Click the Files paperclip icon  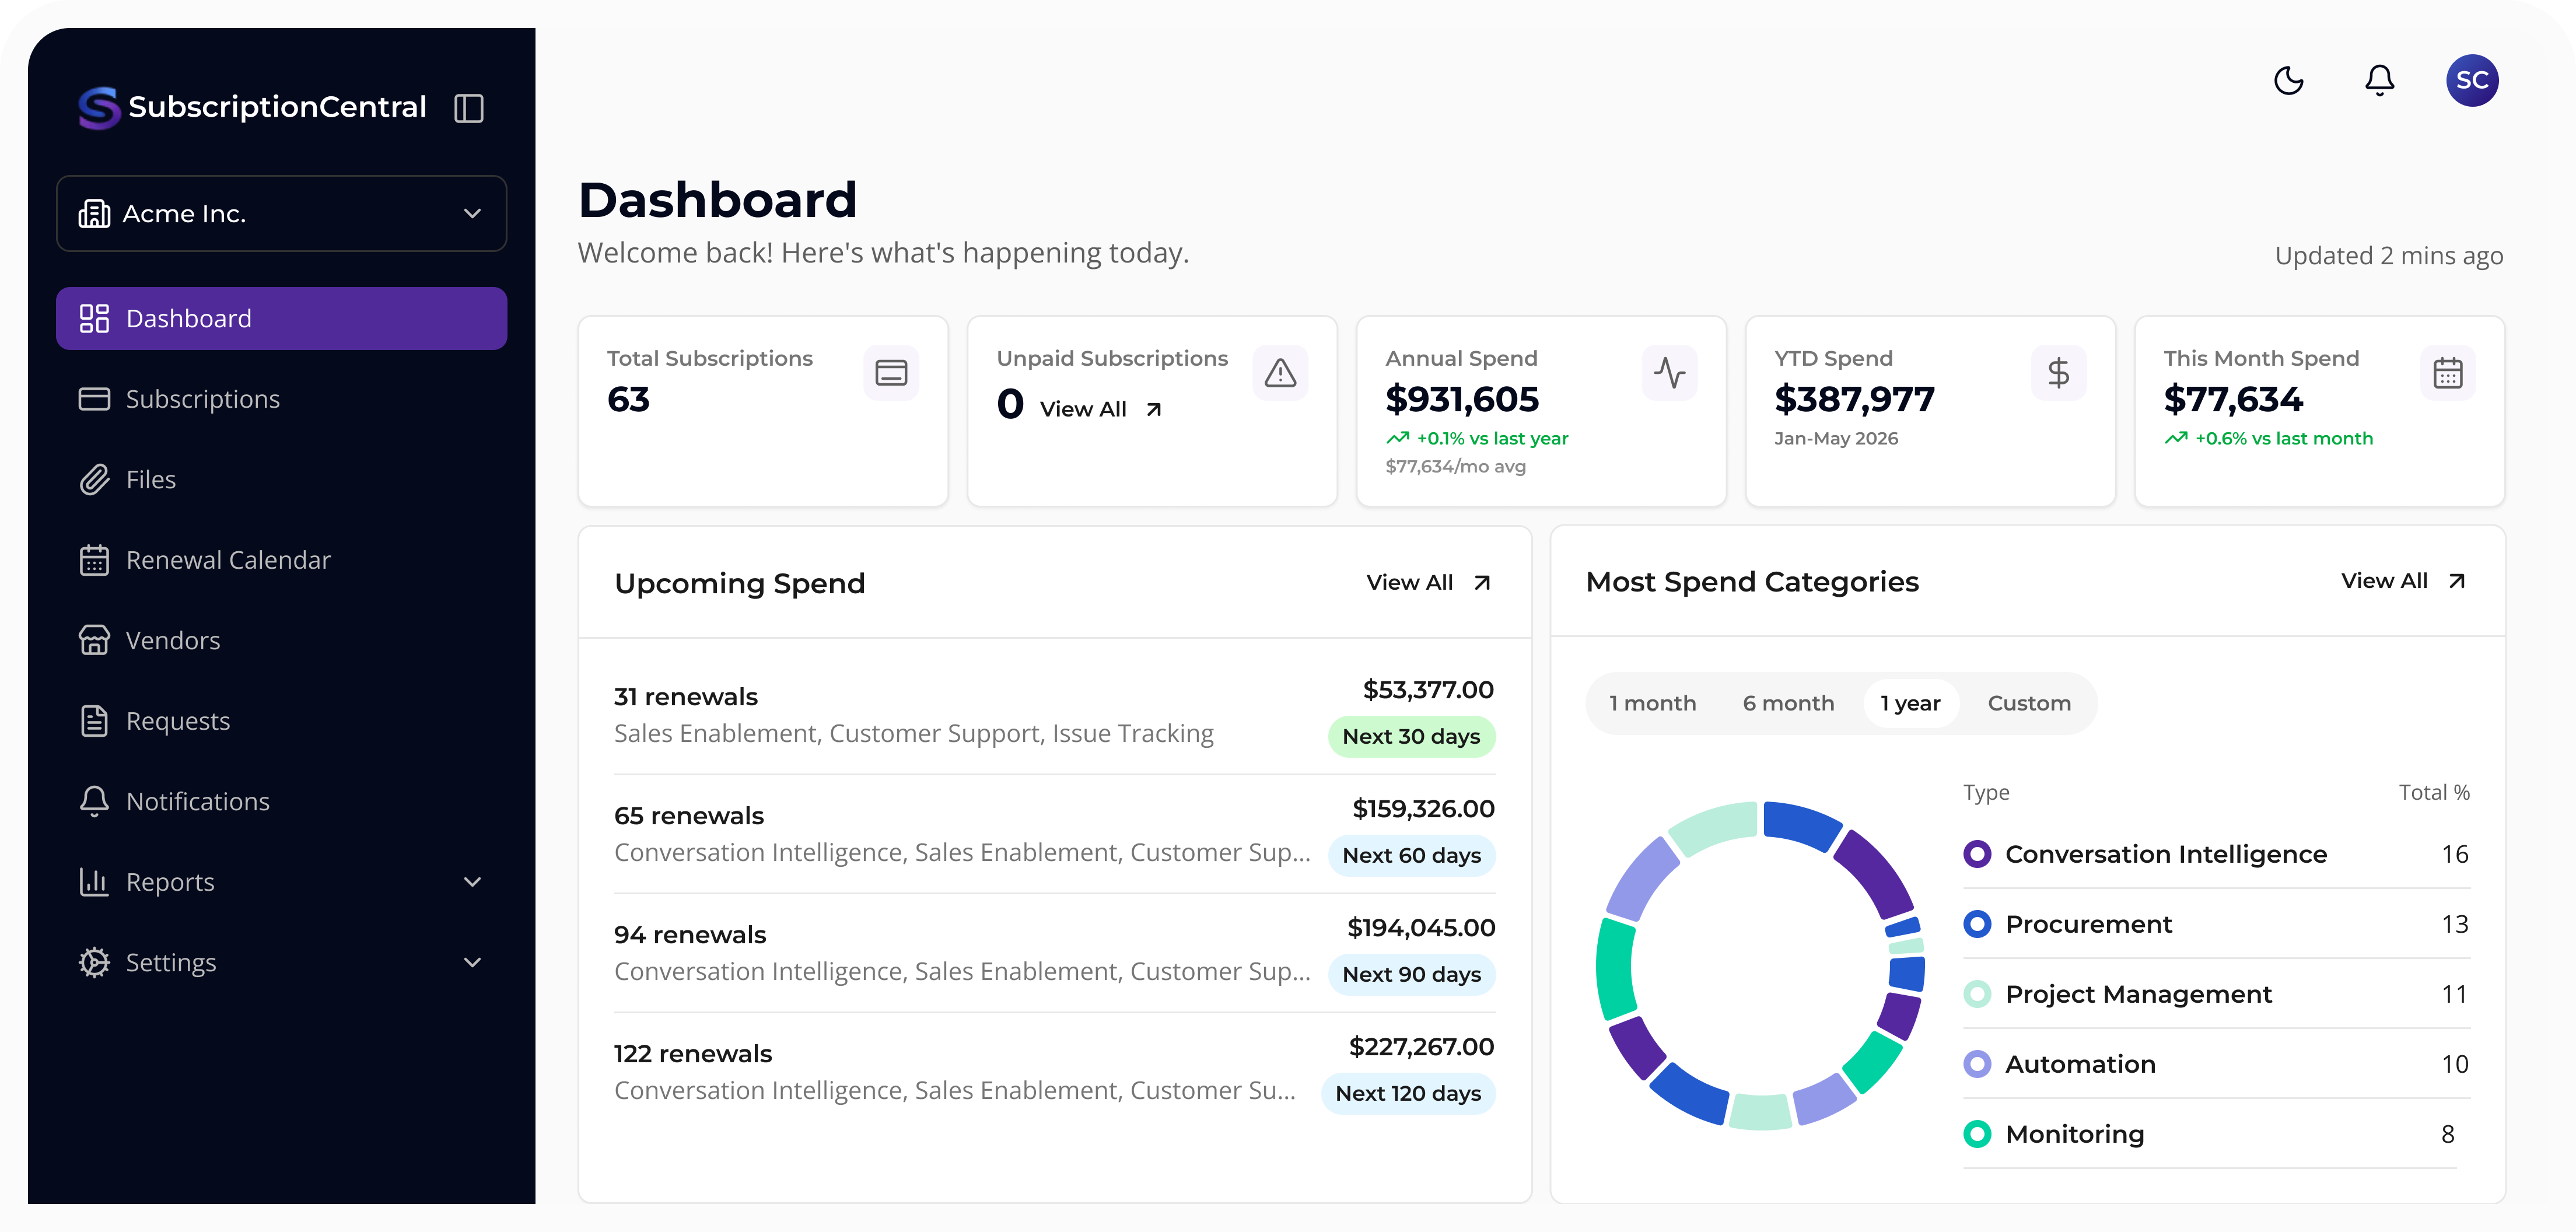tap(94, 479)
